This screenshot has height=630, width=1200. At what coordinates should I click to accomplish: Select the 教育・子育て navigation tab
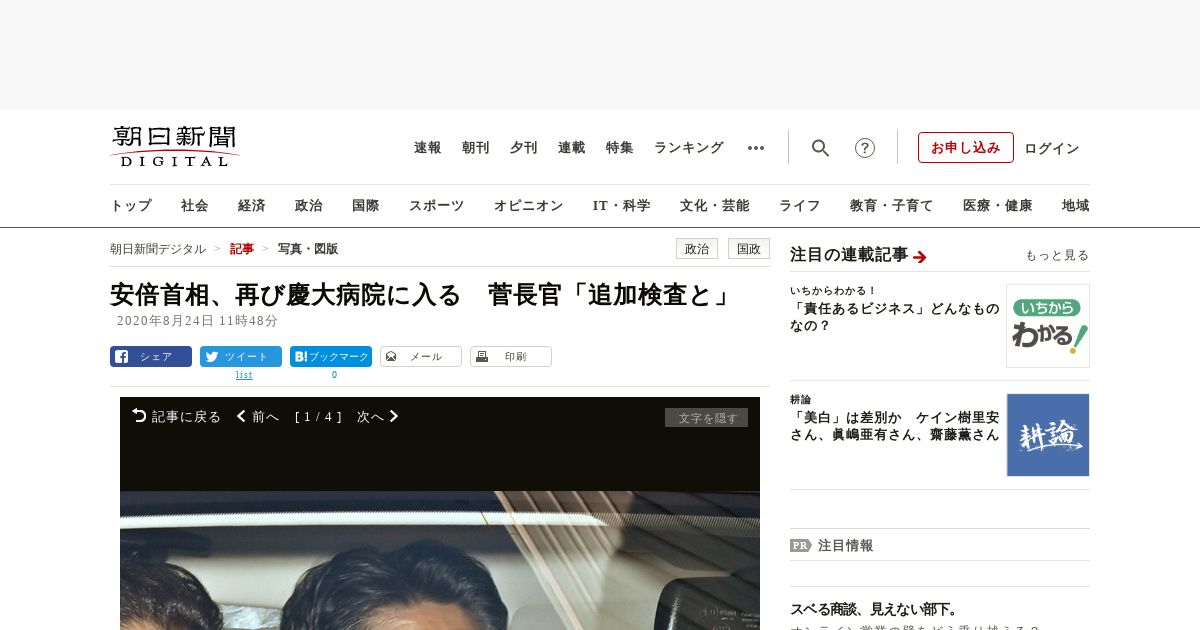(x=891, y=205)
